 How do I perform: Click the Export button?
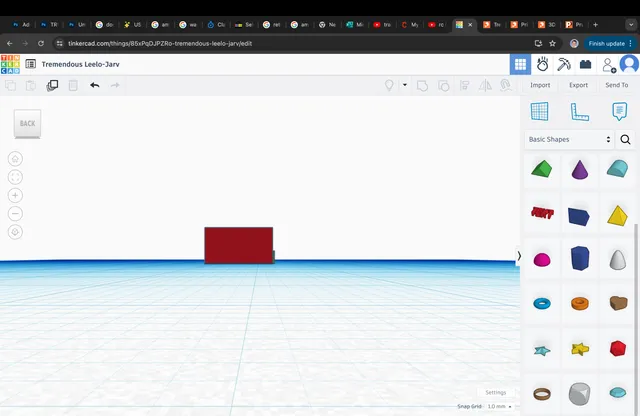pos(578,85)
